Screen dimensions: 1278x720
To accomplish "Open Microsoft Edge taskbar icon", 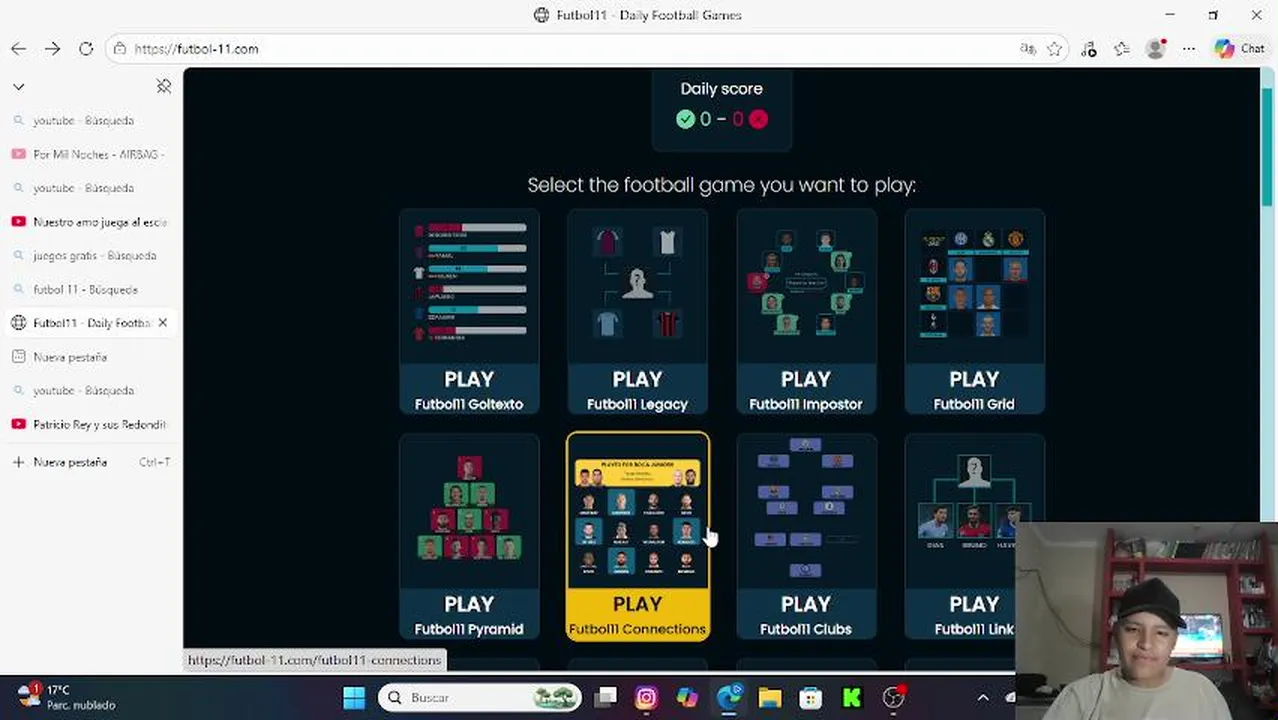I will [729, 697].
